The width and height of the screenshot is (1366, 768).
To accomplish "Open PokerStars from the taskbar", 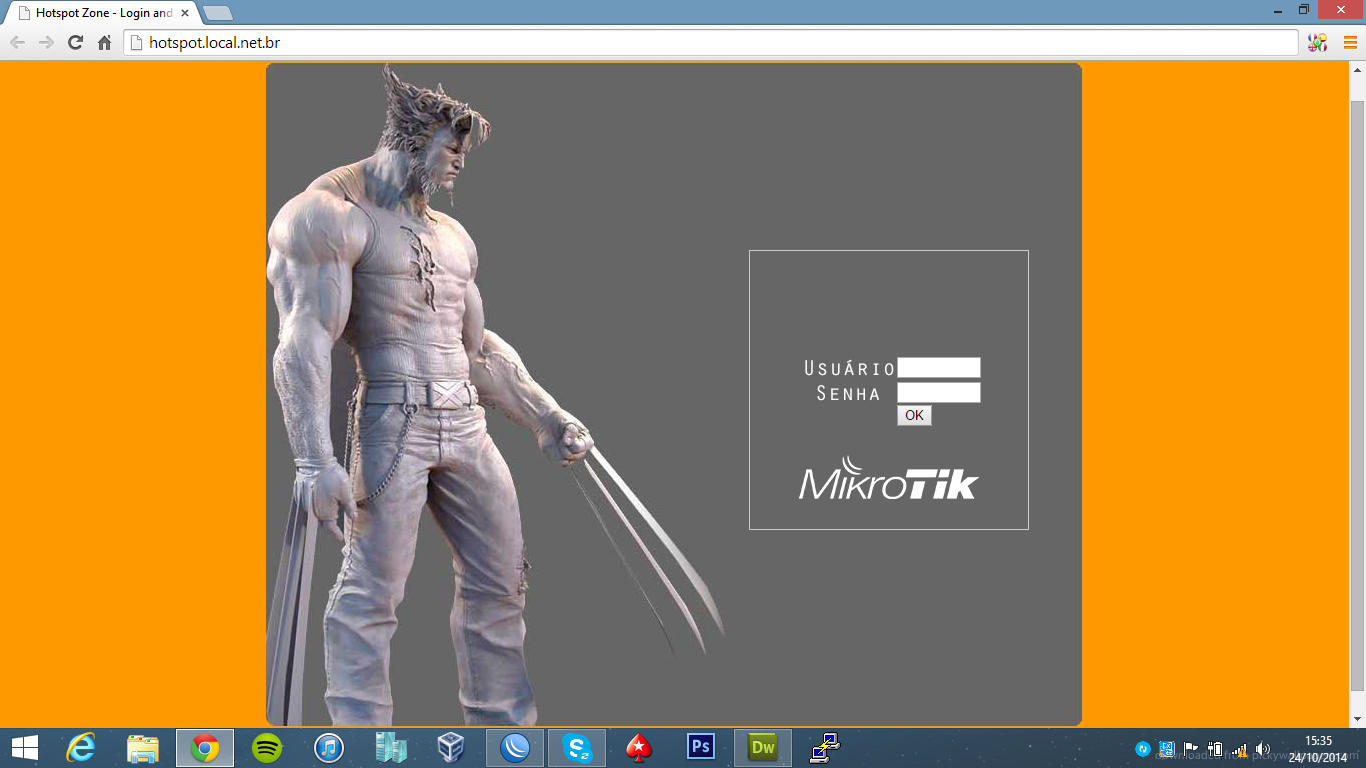I will [639, 748].
